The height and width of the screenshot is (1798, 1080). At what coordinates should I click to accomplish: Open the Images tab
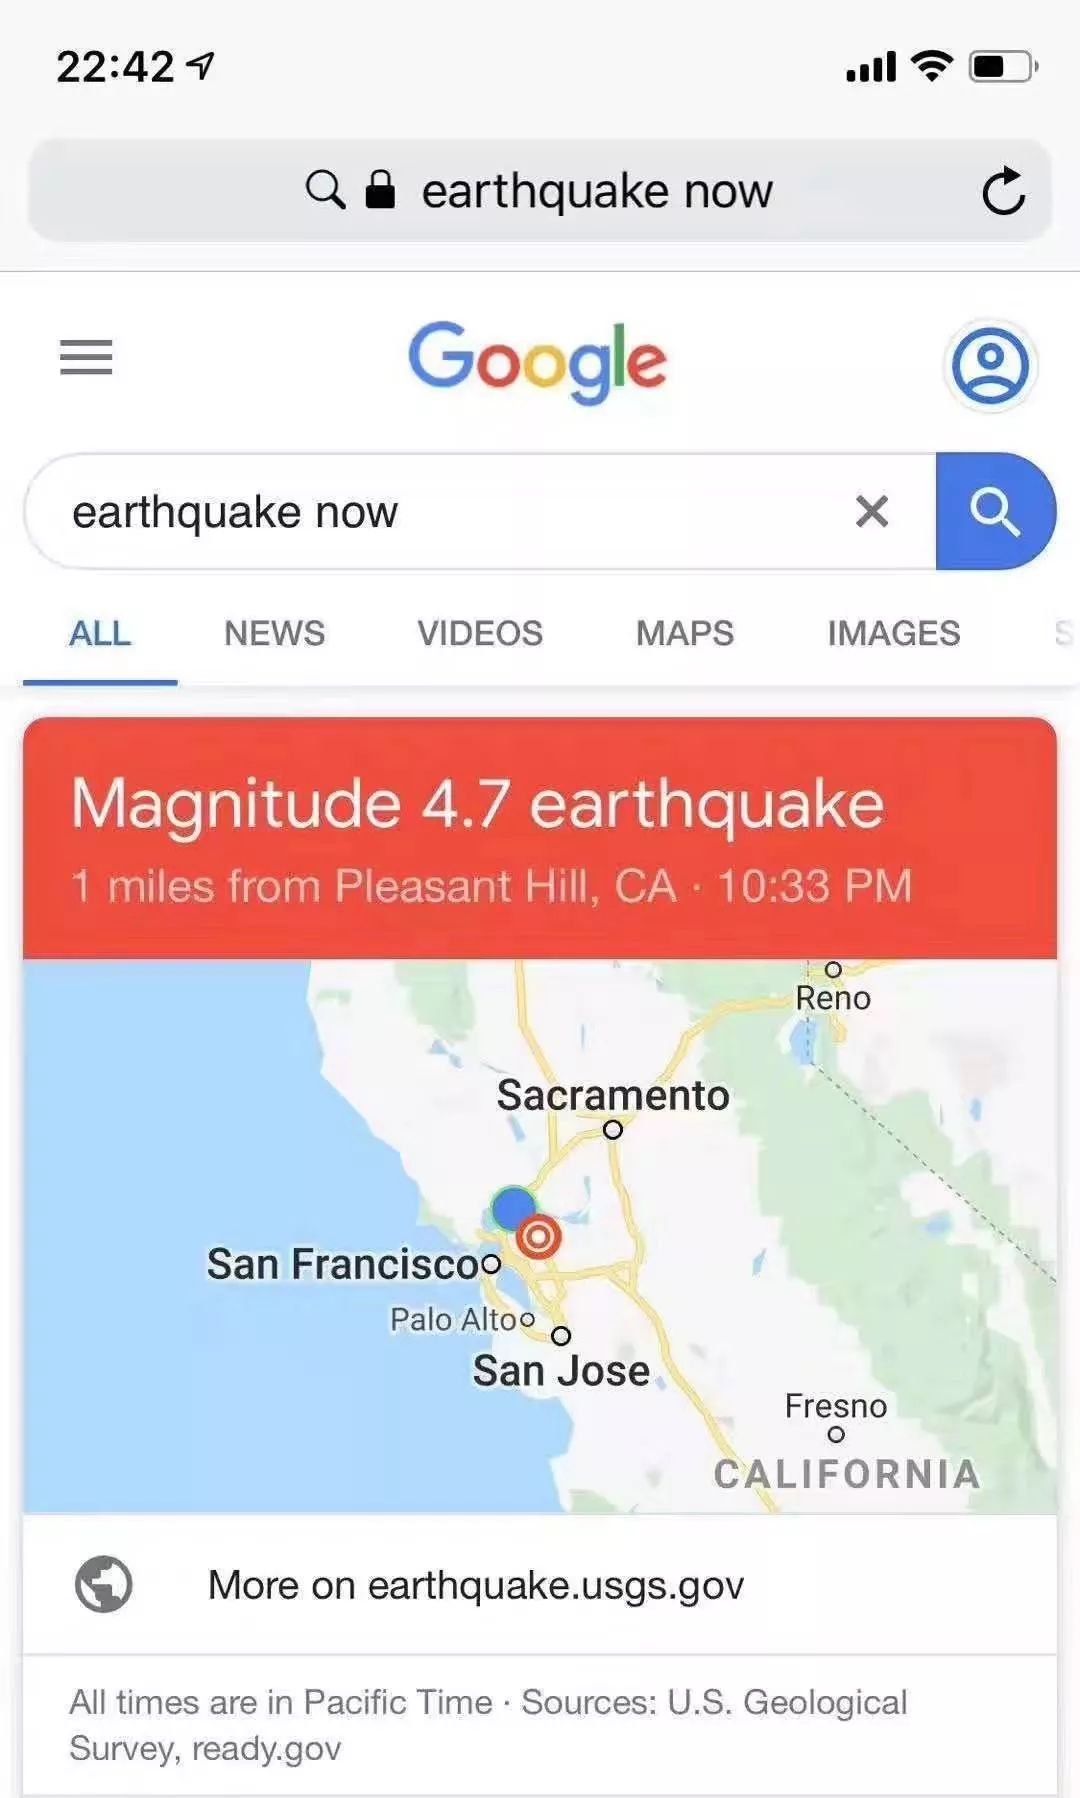coord(893,633)
